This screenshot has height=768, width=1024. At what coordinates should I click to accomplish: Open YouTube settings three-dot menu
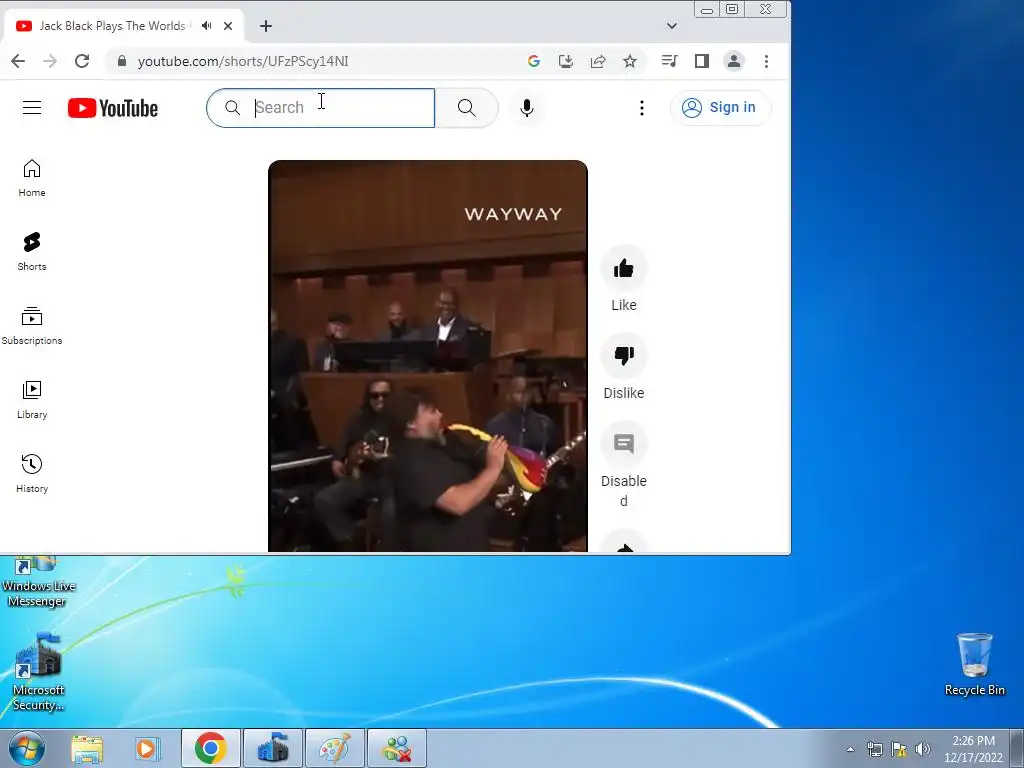[642, 108]
